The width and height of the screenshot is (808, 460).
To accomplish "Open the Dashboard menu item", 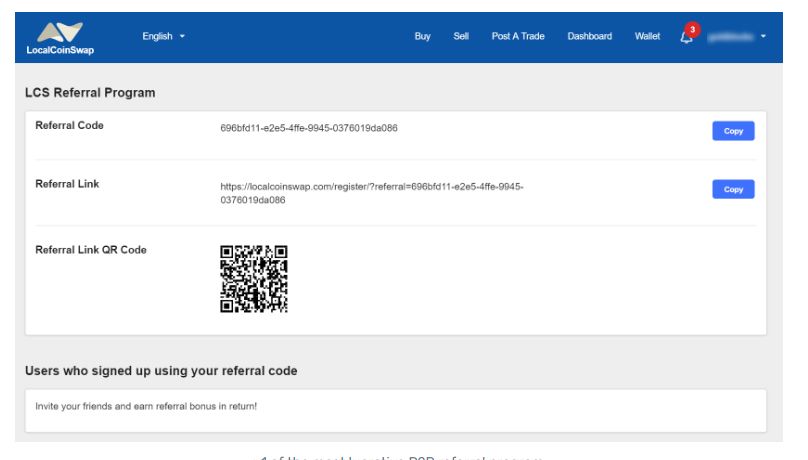I will coord(590,36).
